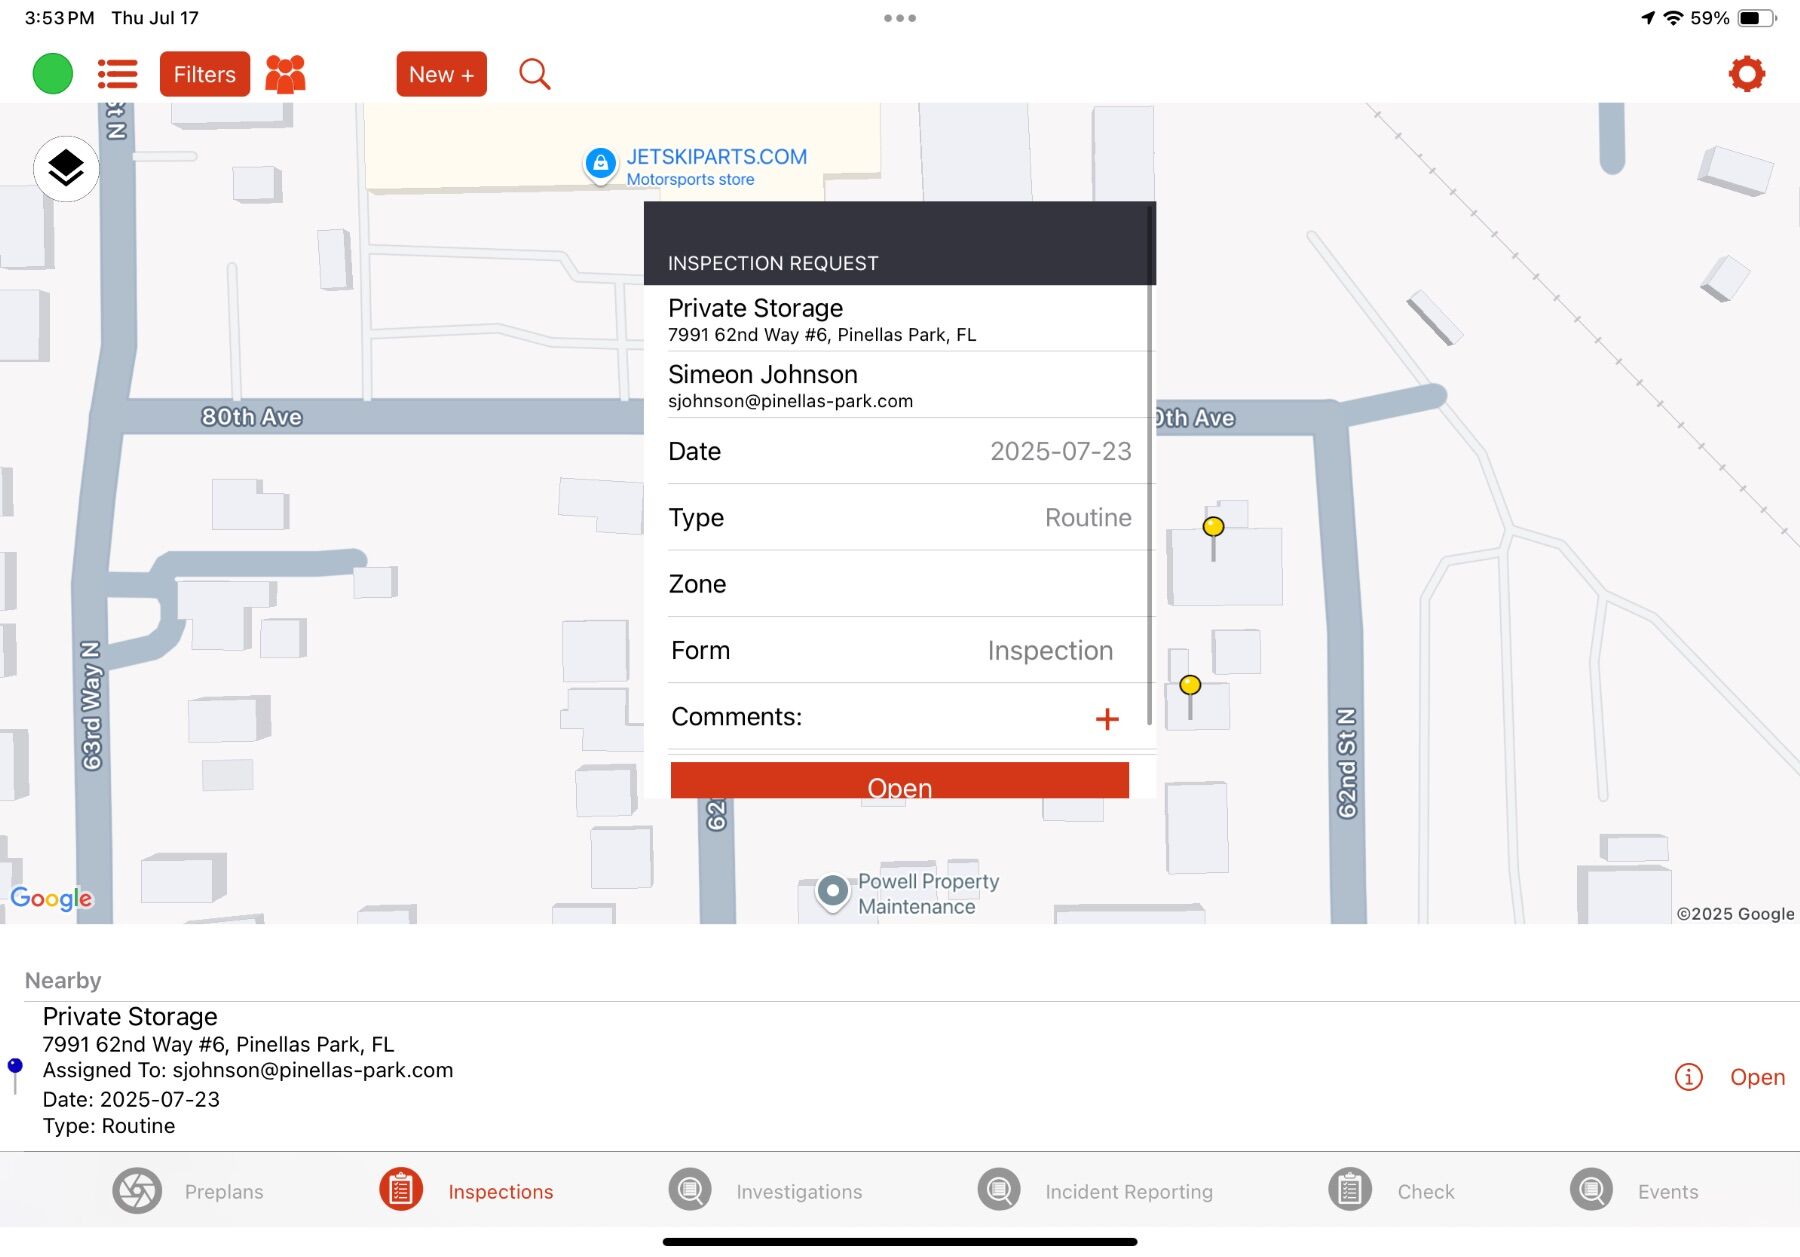Viewport: 1800px width, 1257px height.
Task: Tap Comments: label in inspection request
Action: (737, 717)
